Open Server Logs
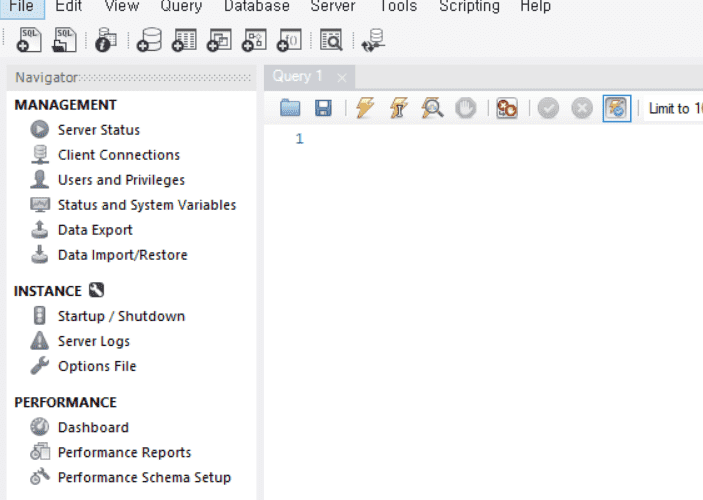Screen dimensions: 703x500 tap(94, 342)
